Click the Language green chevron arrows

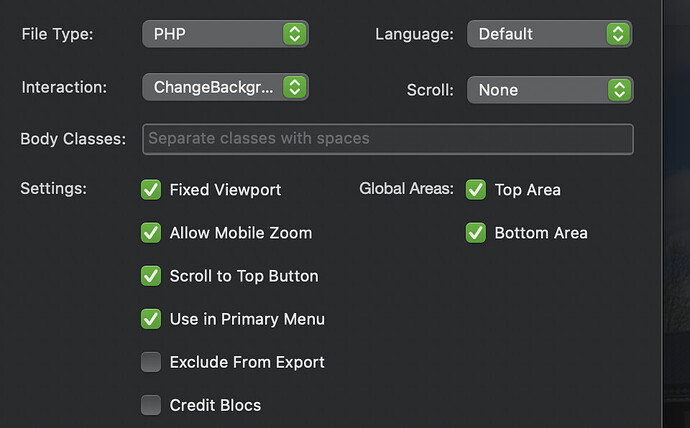coord(619,34)
